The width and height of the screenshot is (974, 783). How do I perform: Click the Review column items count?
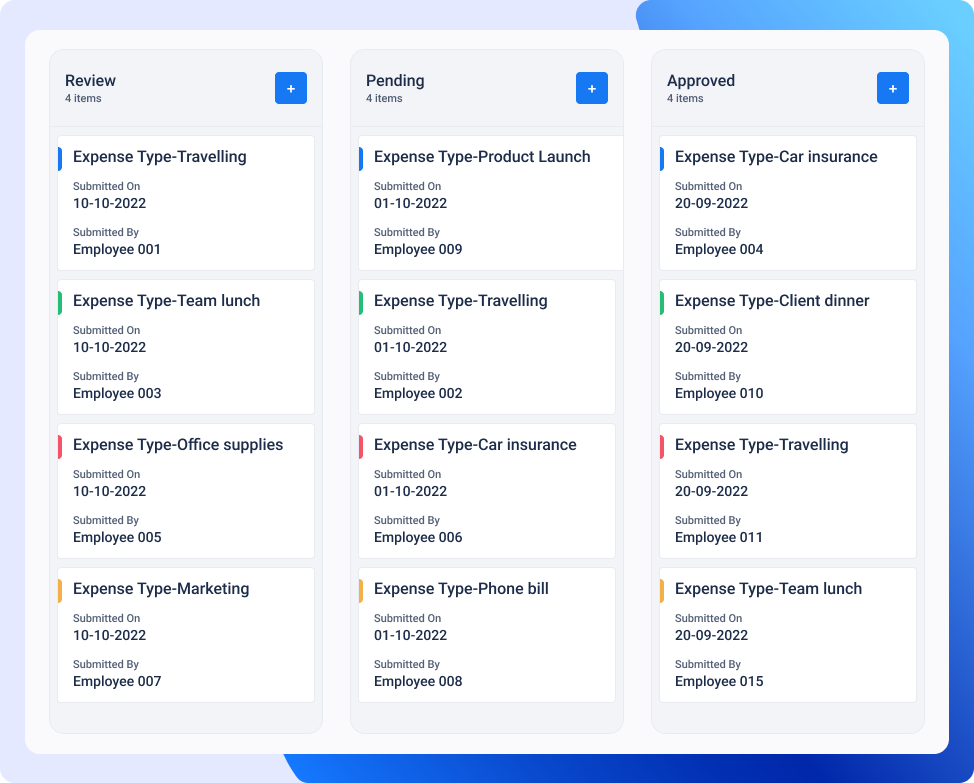(x=83, y=98)
